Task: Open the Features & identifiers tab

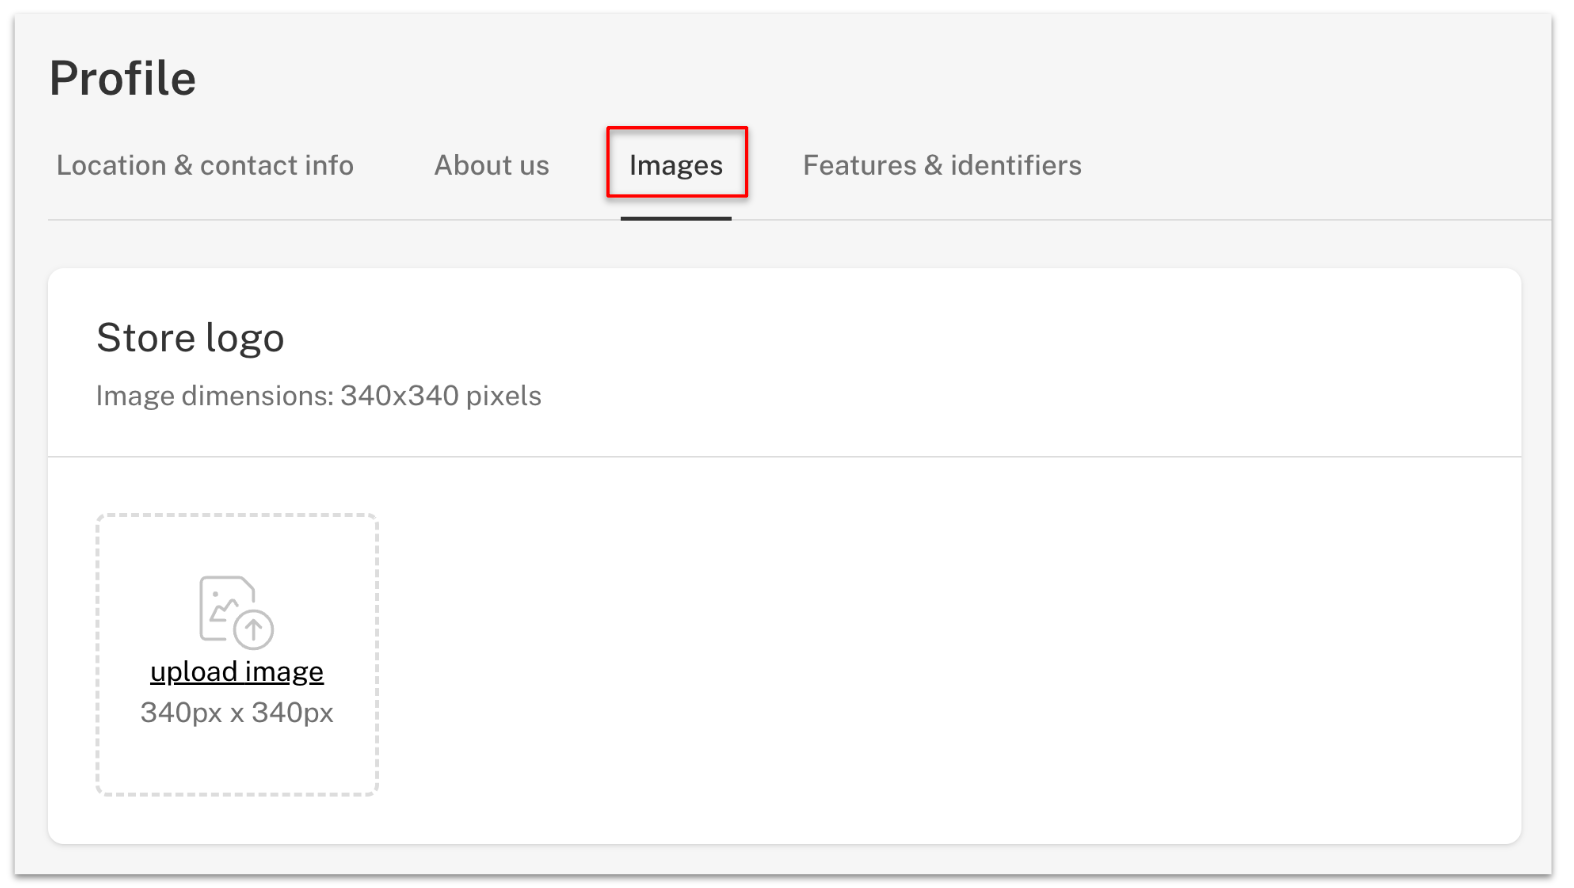Action: [942, 165]
